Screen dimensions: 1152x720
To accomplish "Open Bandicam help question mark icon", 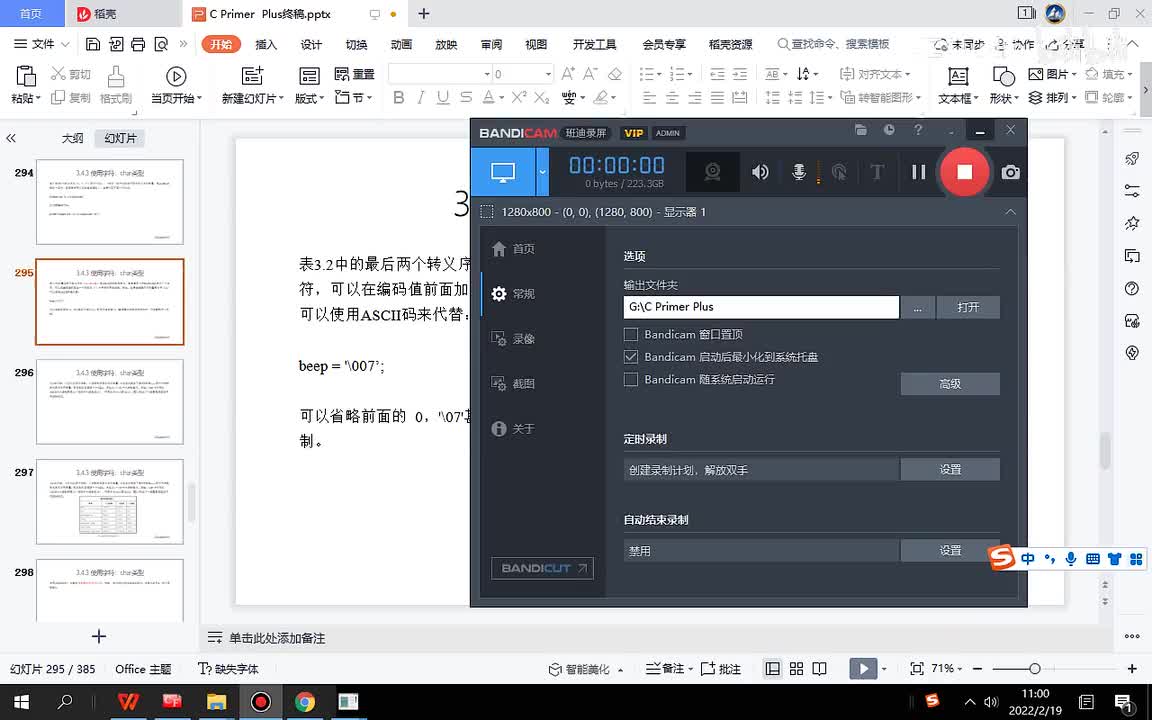I will (x=918, y=130).
